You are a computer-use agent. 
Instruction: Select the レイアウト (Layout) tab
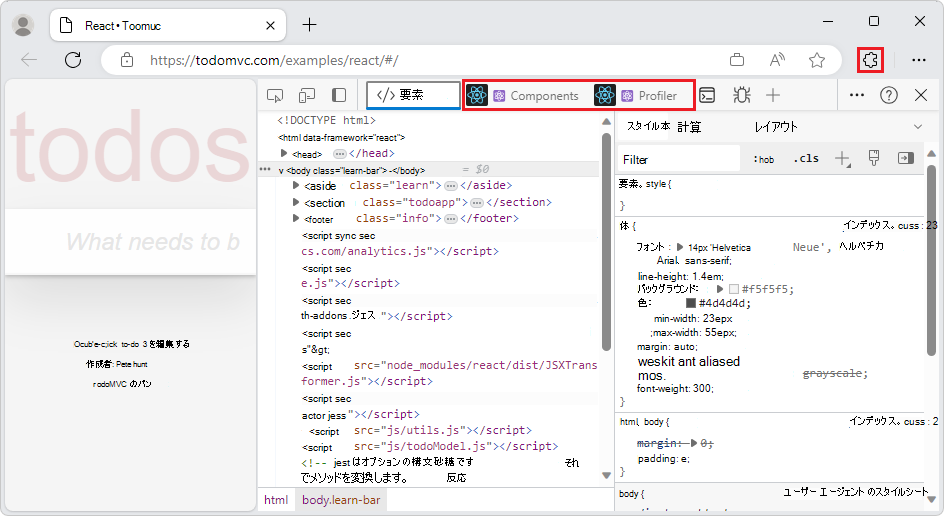[x=775, y=127]
